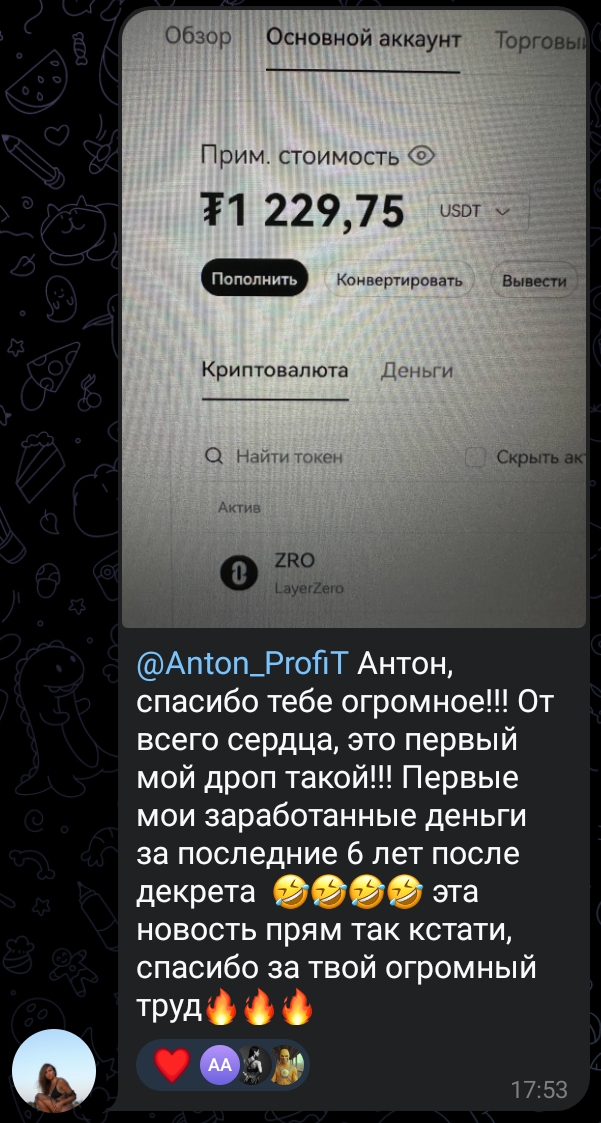
Task: Click the magnifier search icon
Action: click(213, 456)
